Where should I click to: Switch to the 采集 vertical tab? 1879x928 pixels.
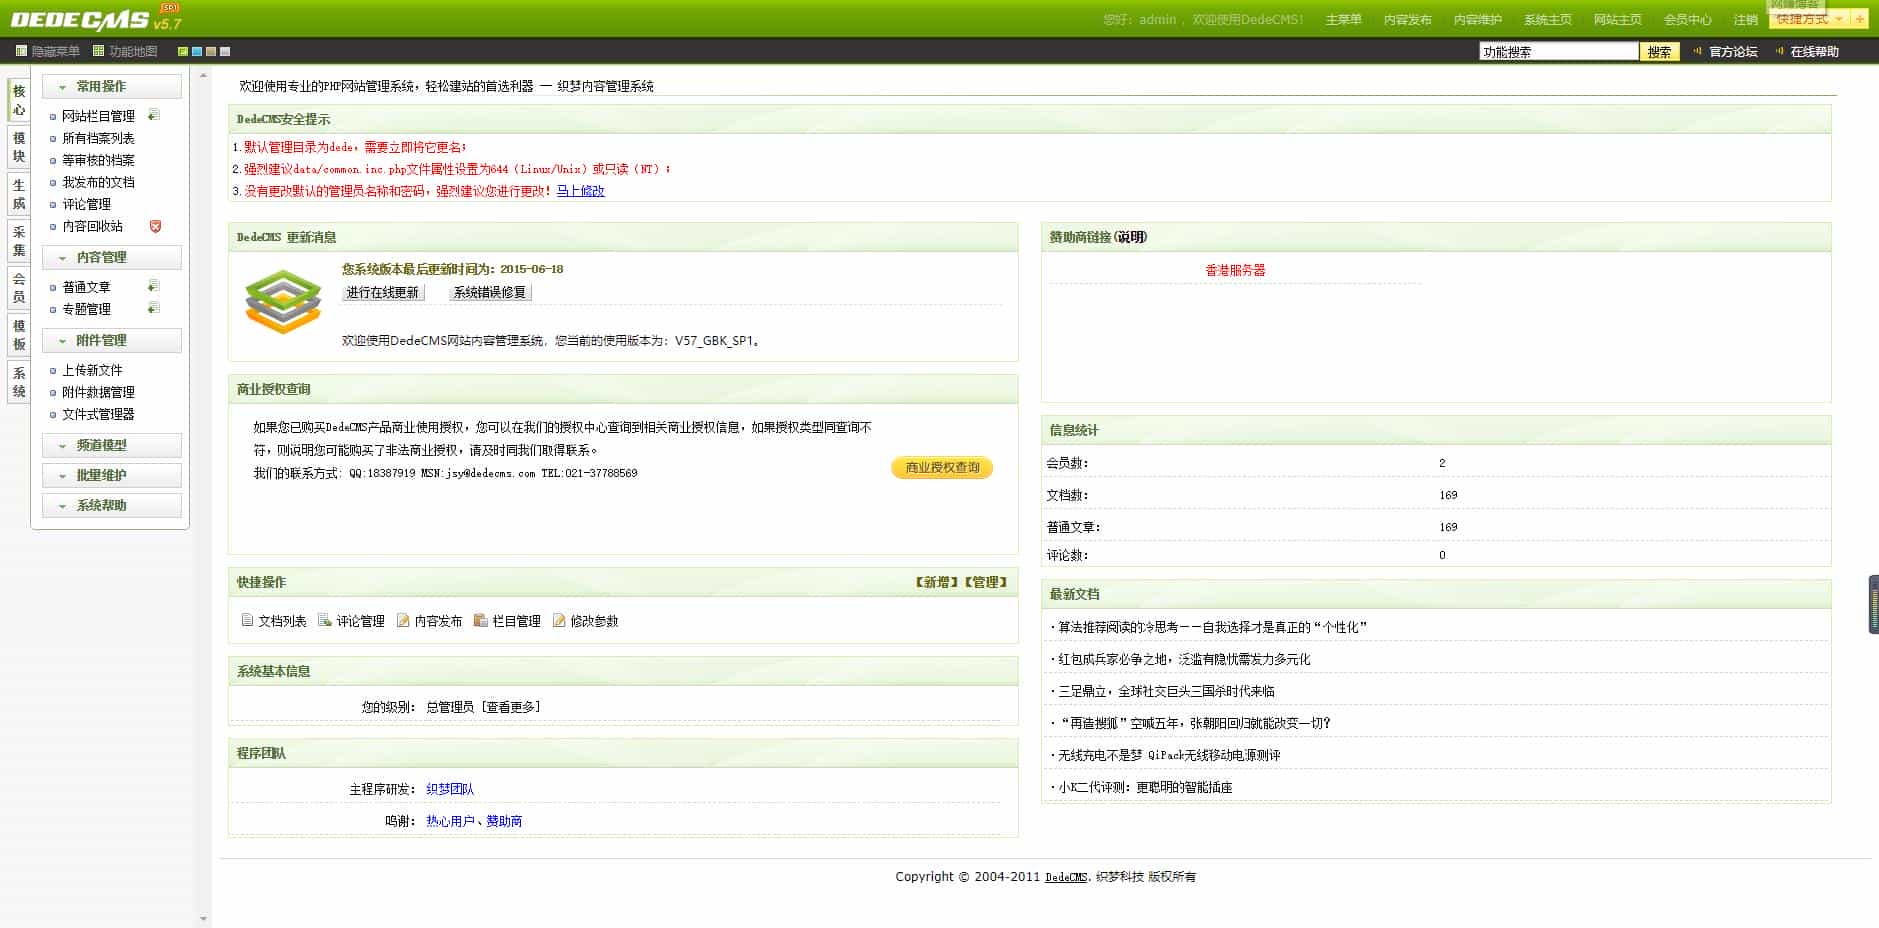[19, 241]
